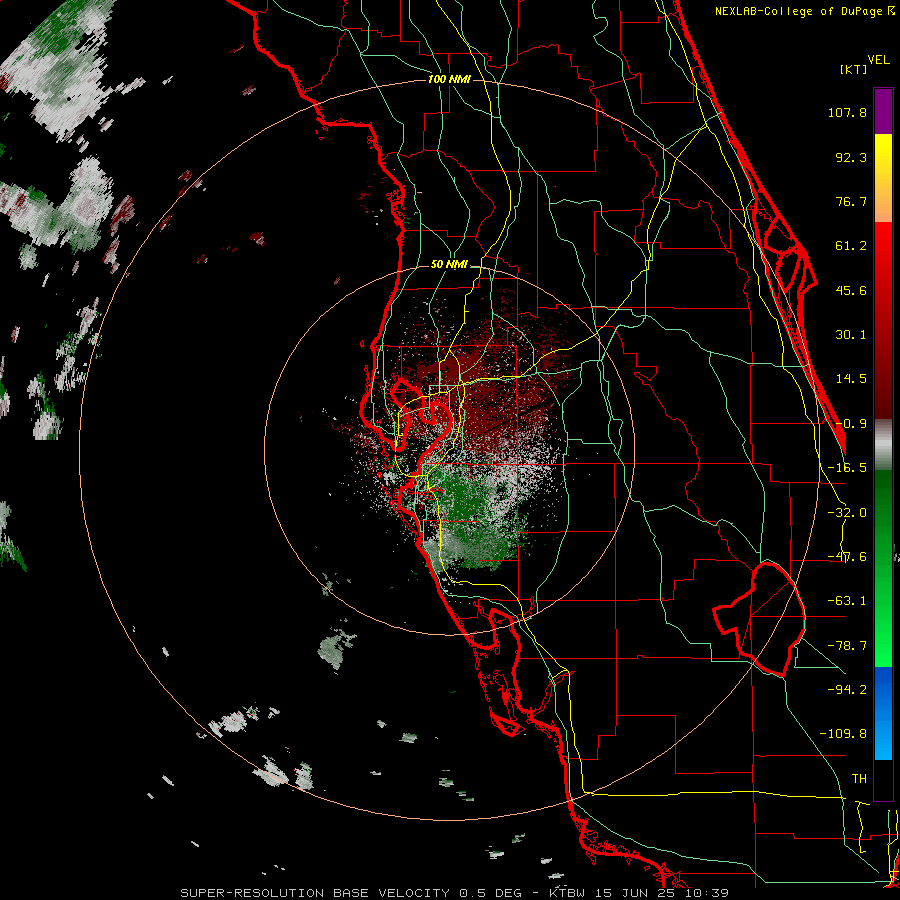Click the -94.2 velocity scale value

847,689
